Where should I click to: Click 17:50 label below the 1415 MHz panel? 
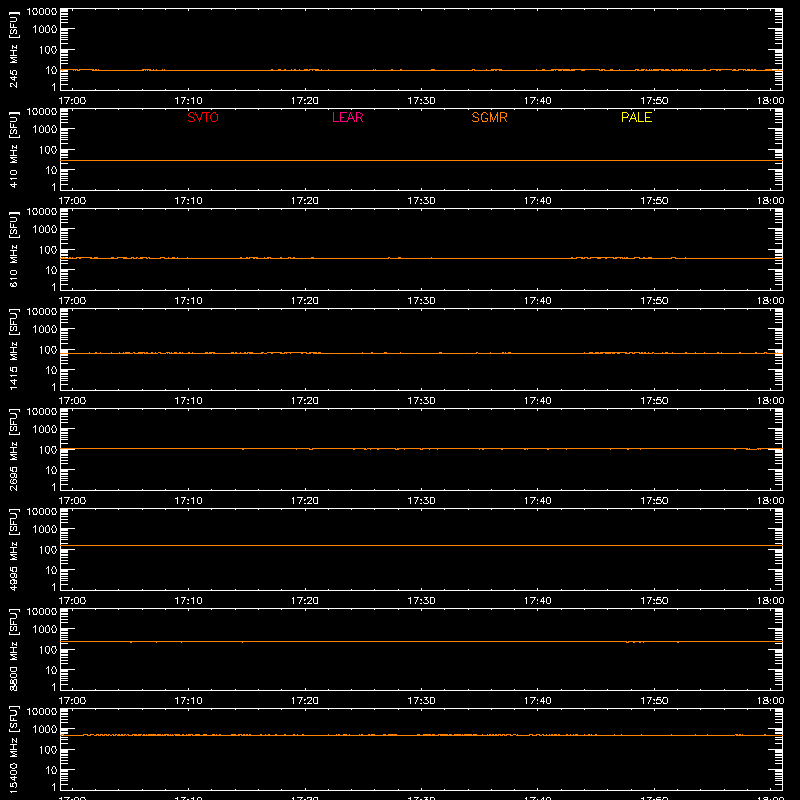(x=654, y=401)
